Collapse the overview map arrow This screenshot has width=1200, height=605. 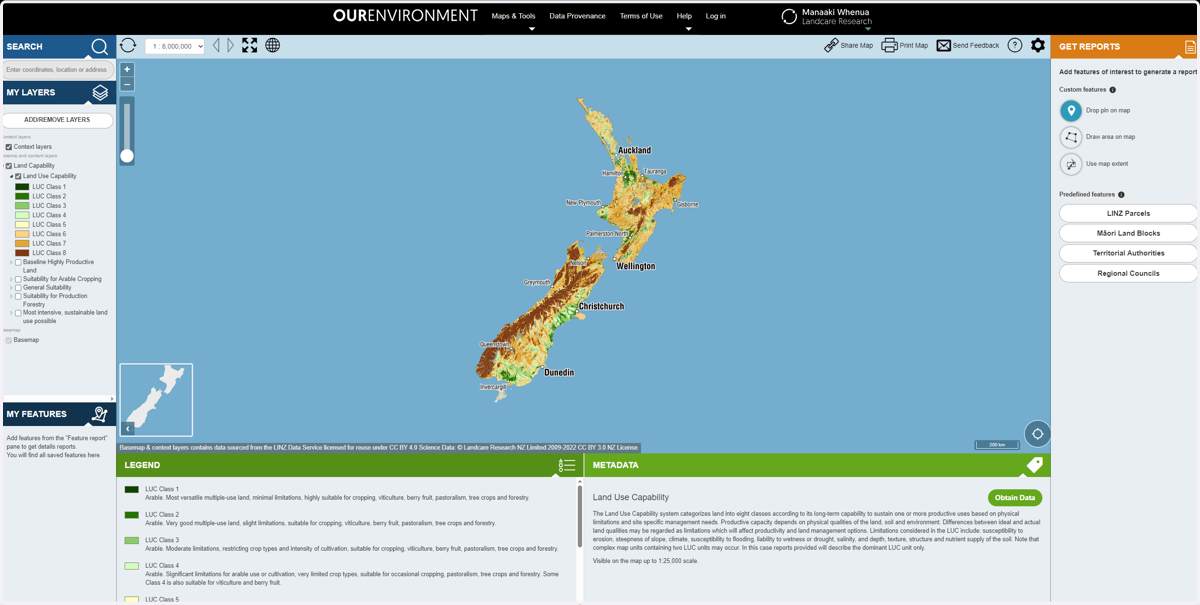point(128,428)
